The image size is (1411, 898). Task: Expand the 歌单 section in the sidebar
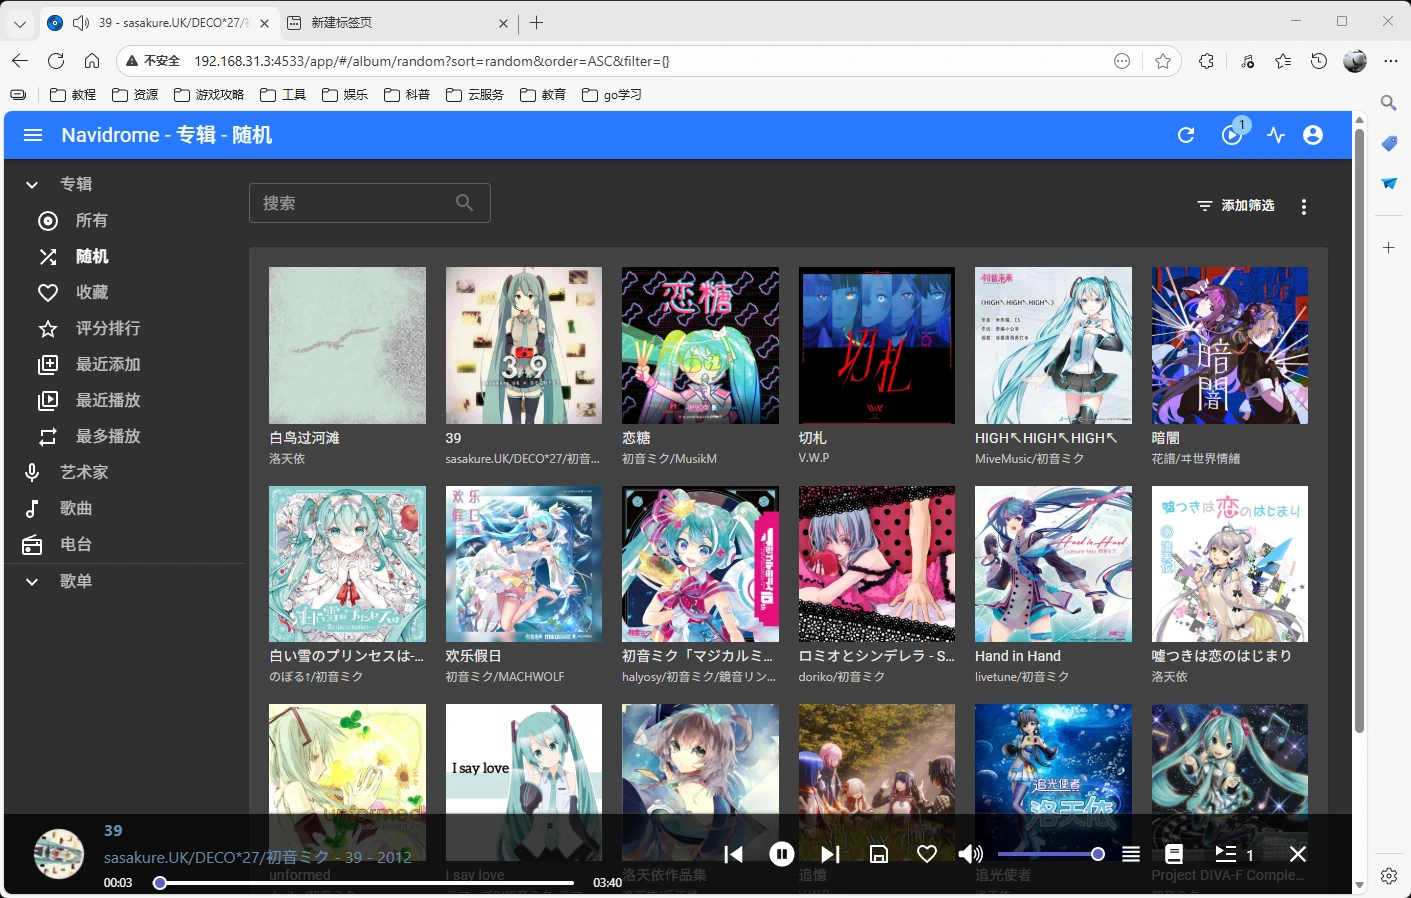tap(31, 580)
